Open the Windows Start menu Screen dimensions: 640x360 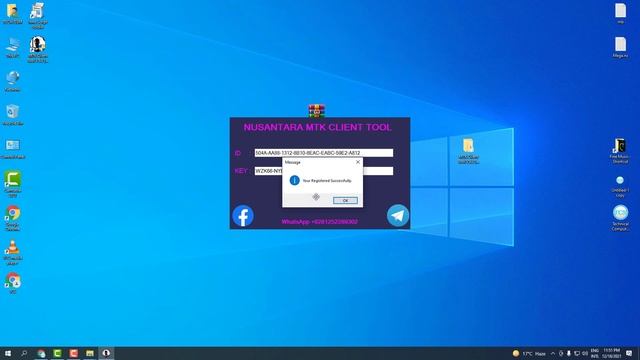pos(7,353)
